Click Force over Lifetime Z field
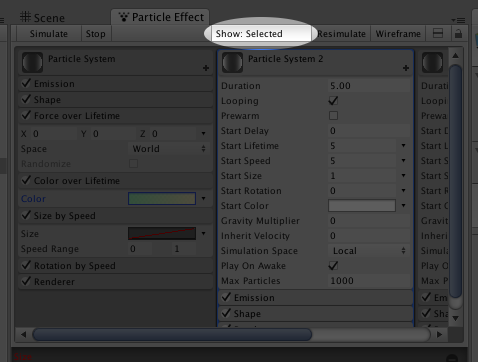The height and width of the screenshot is (362, 478). (173, 134)
